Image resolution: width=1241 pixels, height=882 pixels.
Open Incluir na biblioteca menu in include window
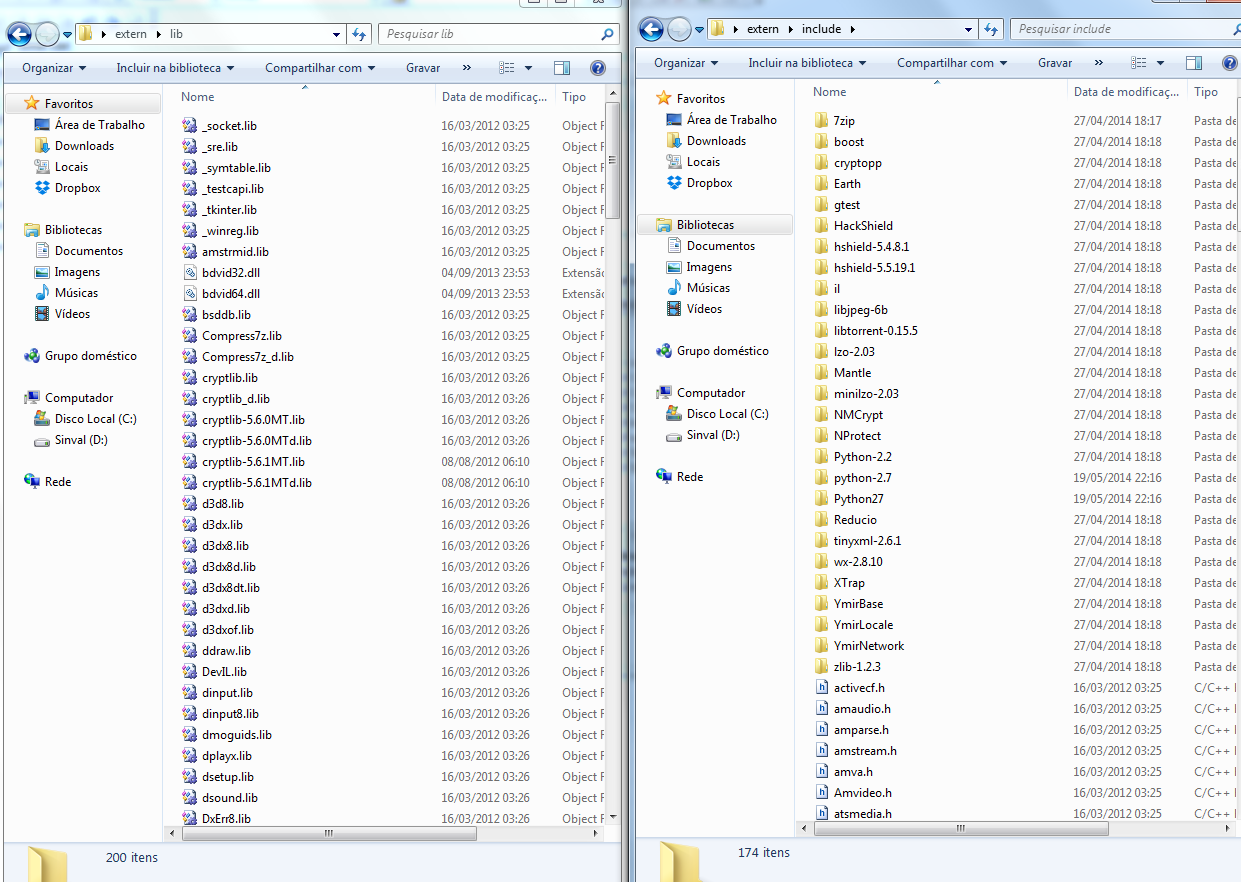(x=807, y=63)
